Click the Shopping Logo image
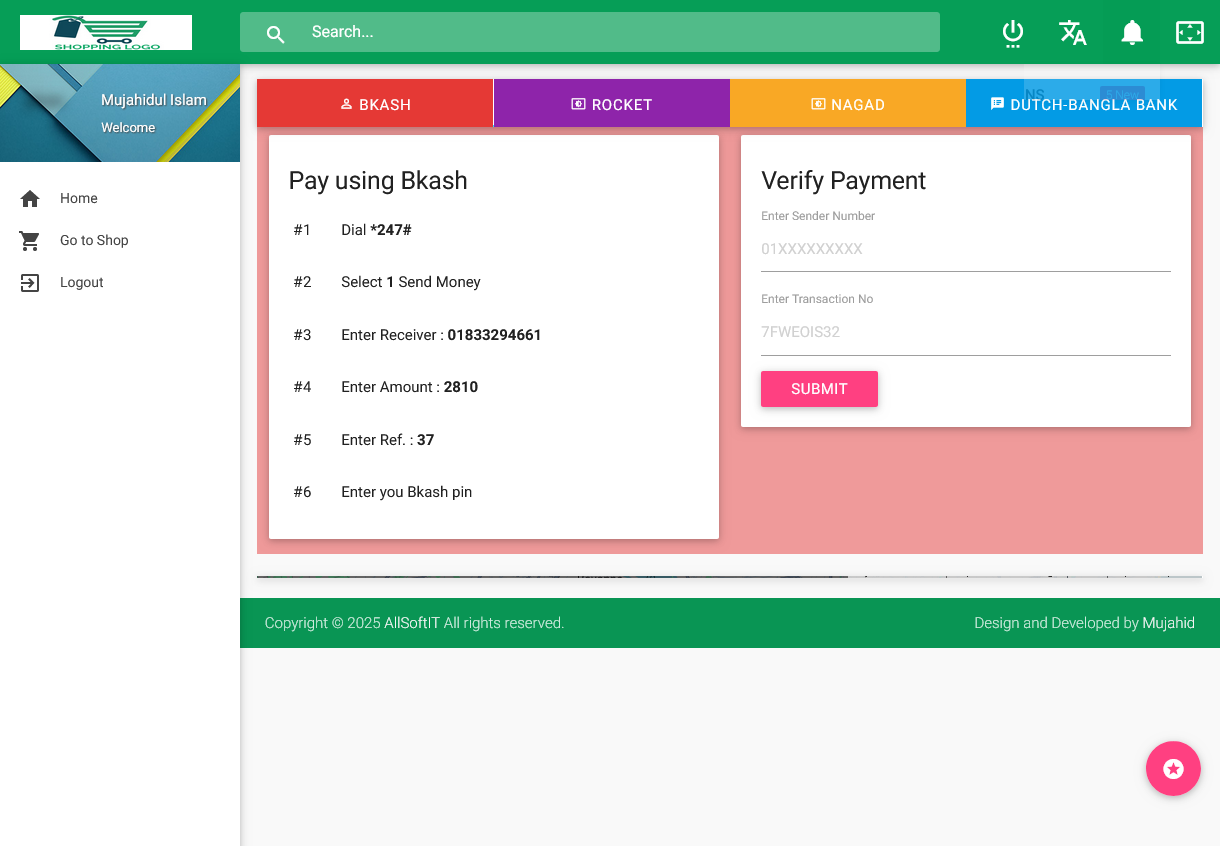 click(106, 32)
